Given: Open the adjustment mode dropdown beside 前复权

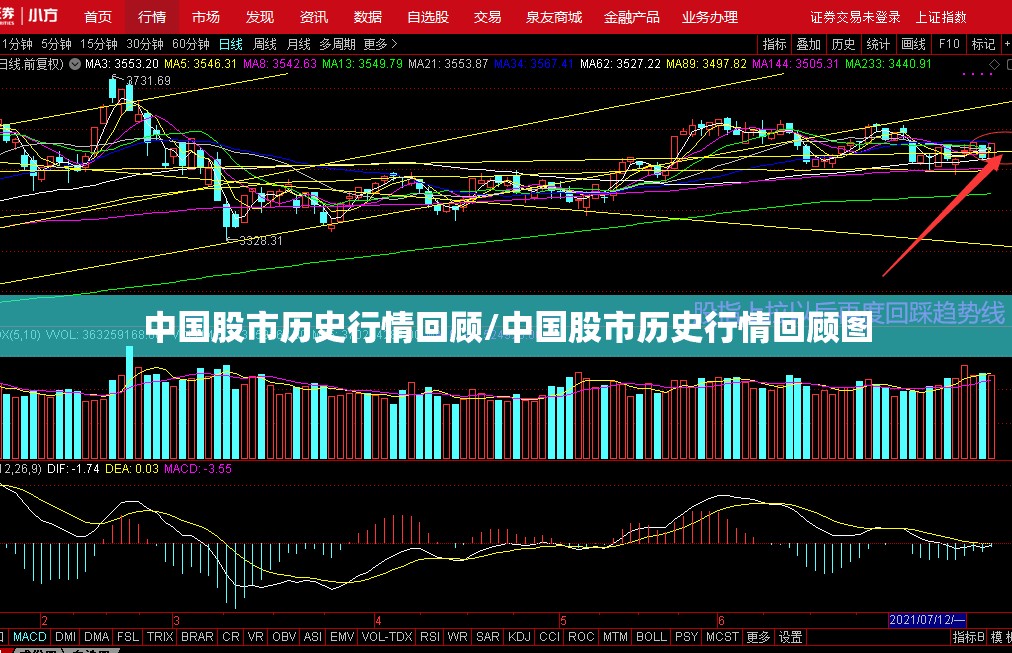Looking at the screenshot, I should pos(75,64).
